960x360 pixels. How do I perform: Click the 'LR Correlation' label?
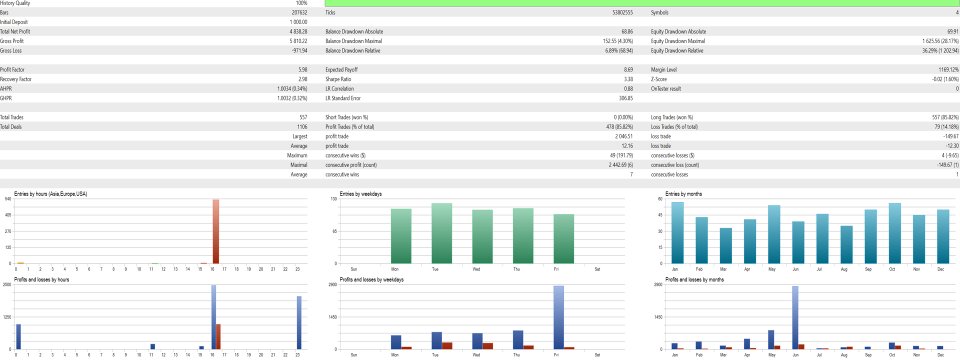[x=339, y=89]
